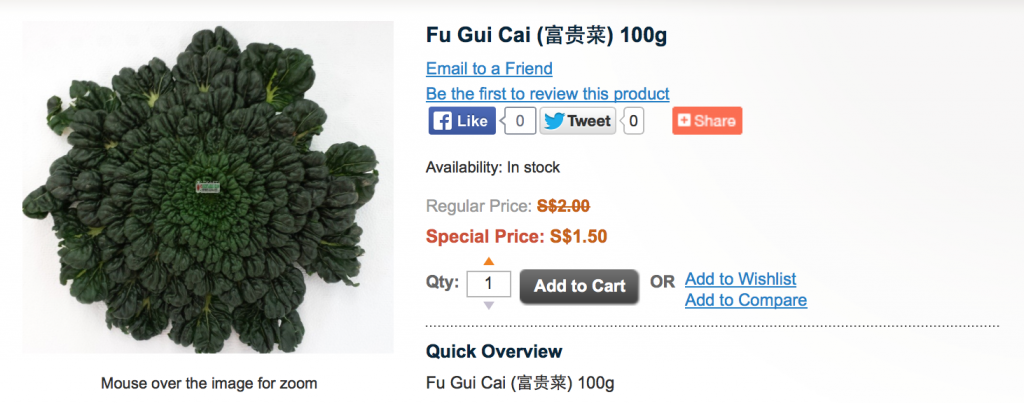Add the Fu Gui Cai to cart

(579, 286)
